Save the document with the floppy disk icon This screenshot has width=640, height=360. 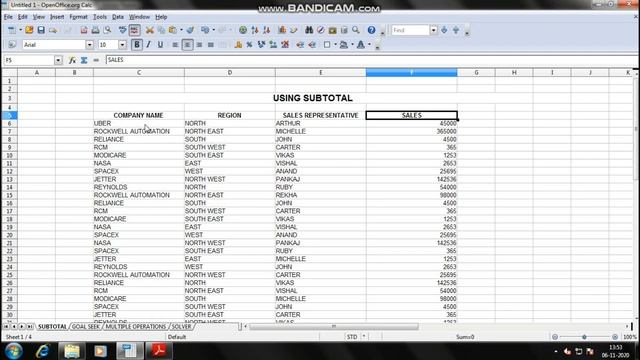coord(41,30)
